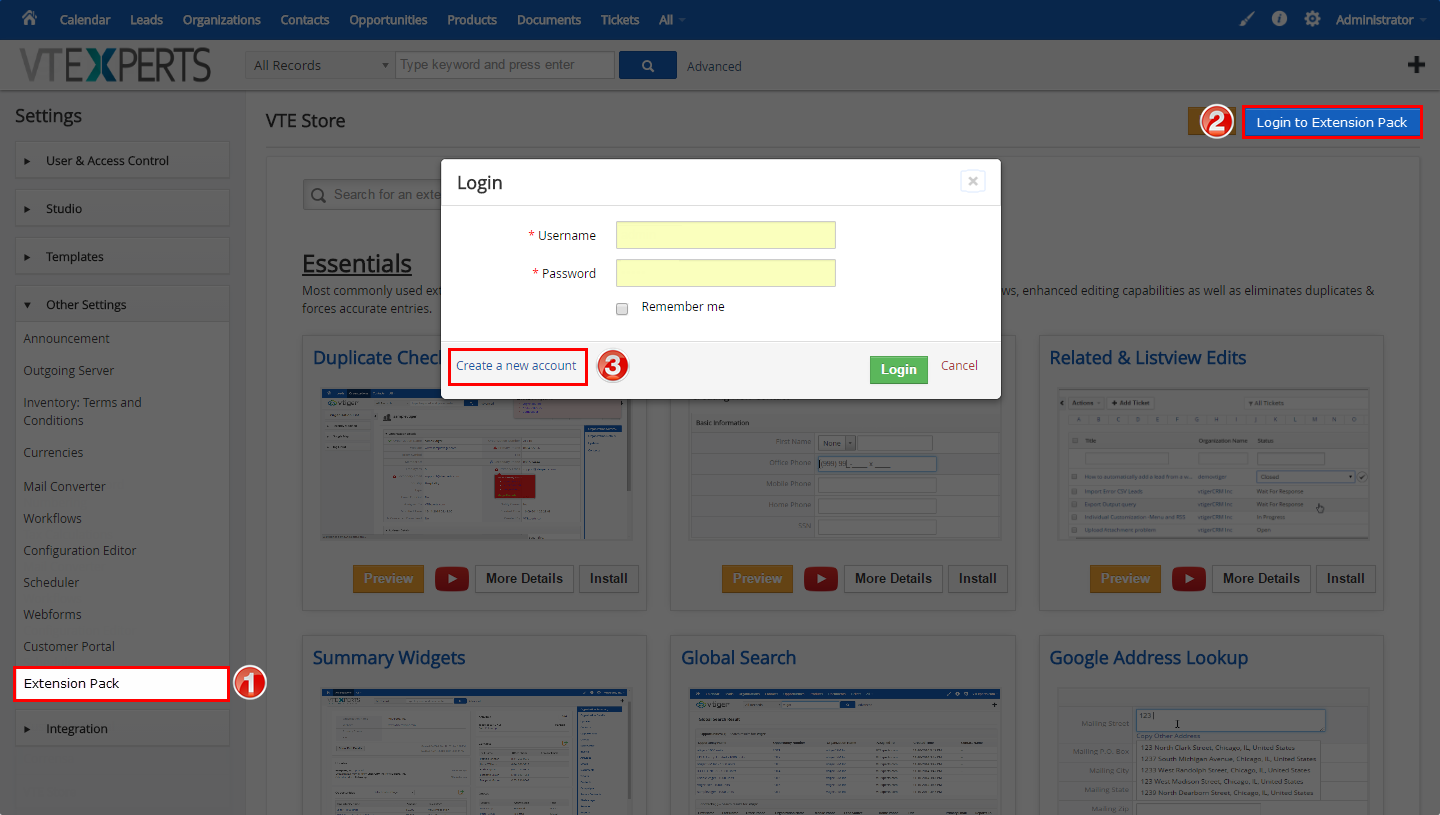Screen dimensions: 1440x815
Task: Open the info icon in top bar
Action: (1279, 19)
